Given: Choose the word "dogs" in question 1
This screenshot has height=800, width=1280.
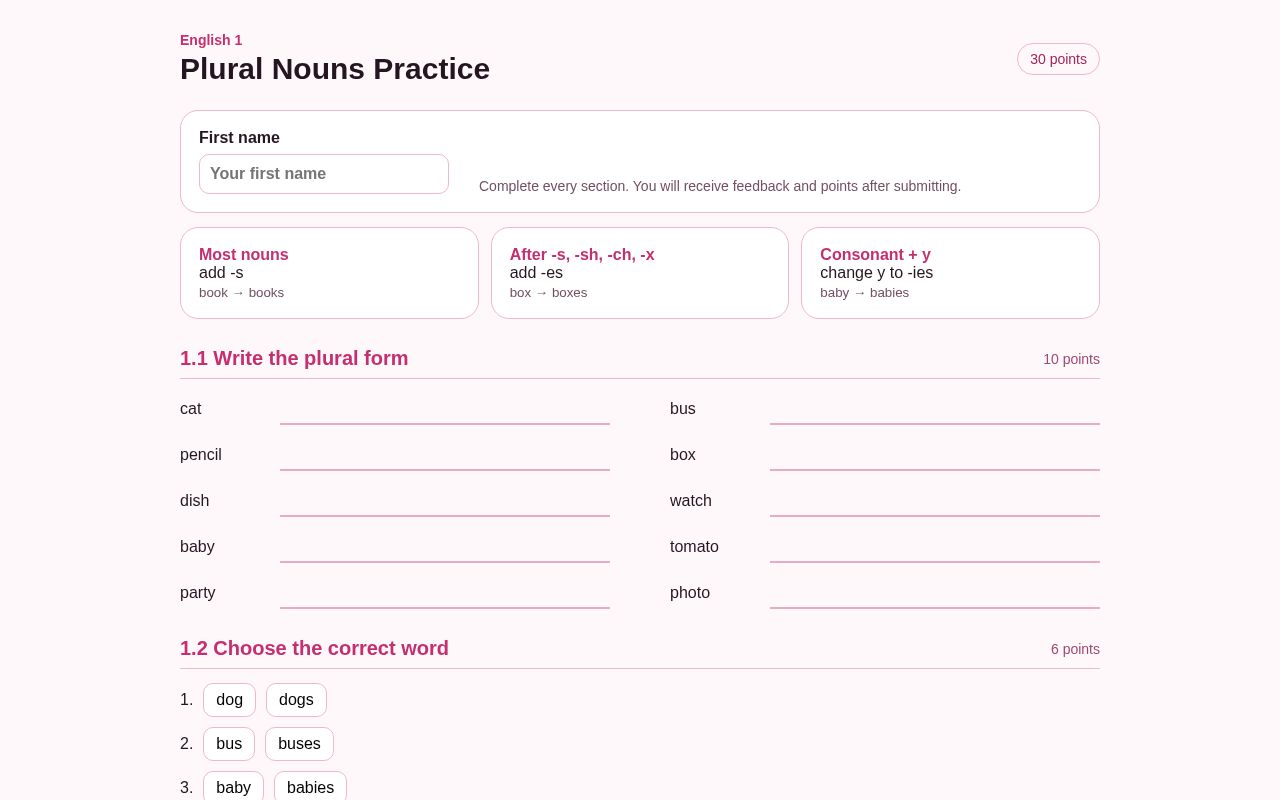Looking at the screenshot, I should [x=296, y=700].
